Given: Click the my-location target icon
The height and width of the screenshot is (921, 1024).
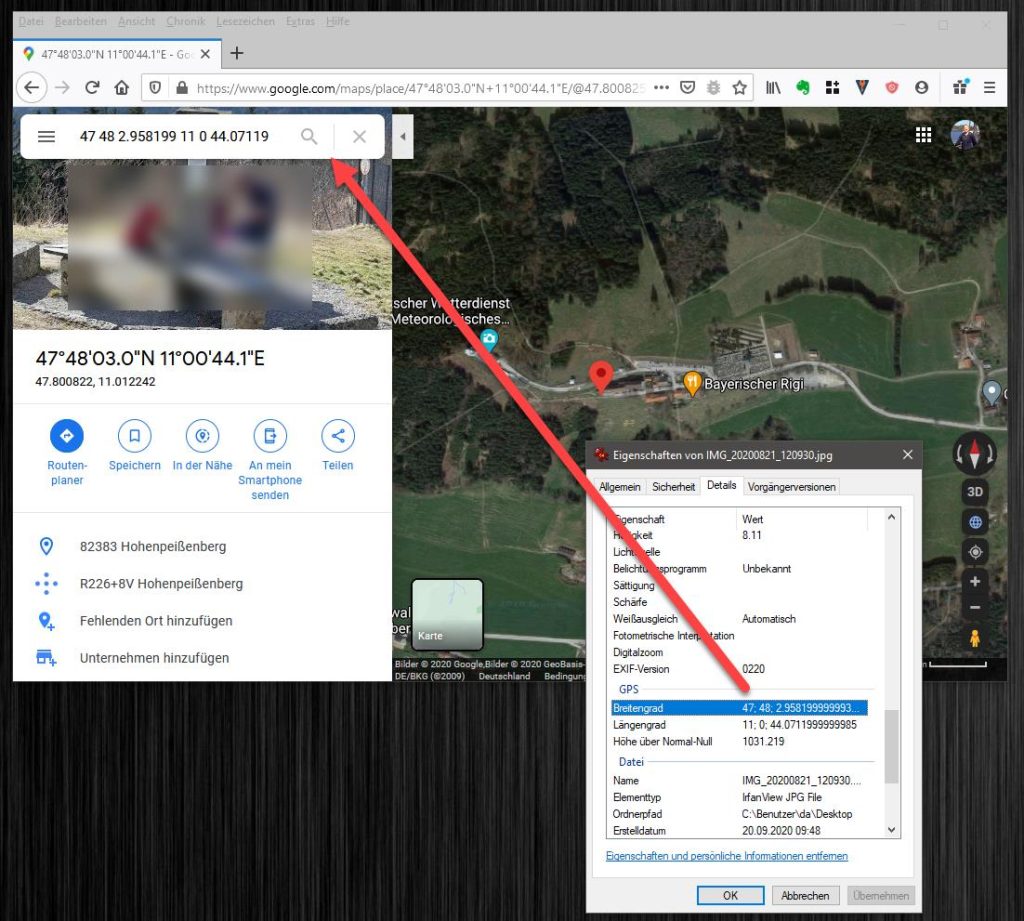Looking at the screenshot, I should click(x=974, y=551).
